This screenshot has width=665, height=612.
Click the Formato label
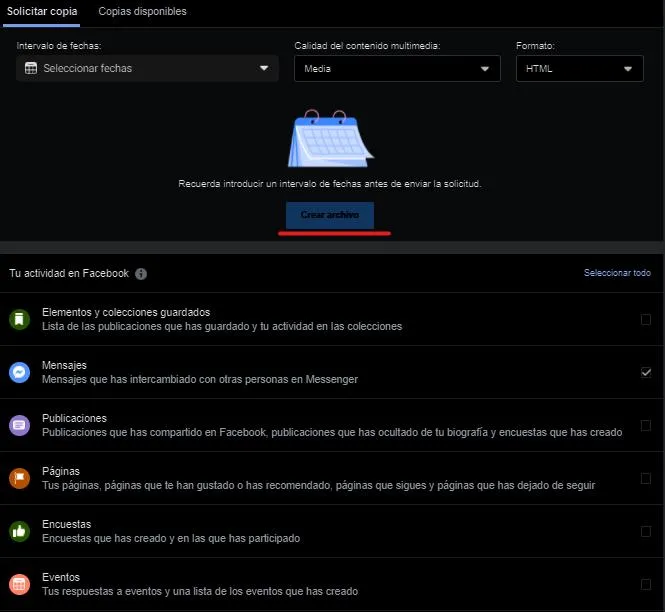pyautogui.click(x=535, y=46)
